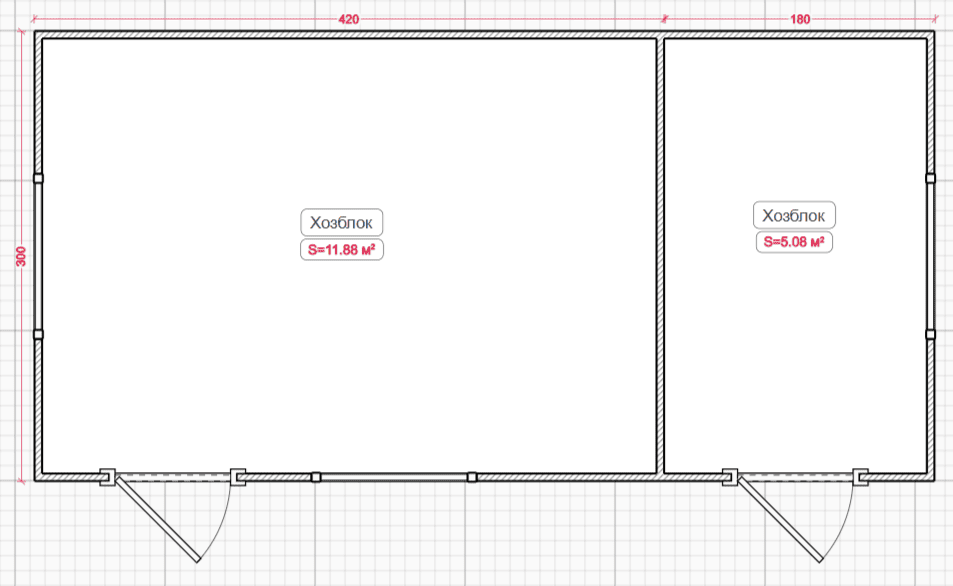Click the S=5.08 м² area label

click(794, 242)
